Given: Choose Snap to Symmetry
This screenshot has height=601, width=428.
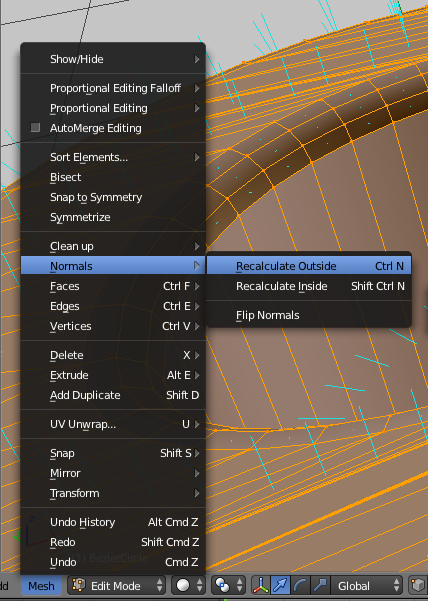Looking at the screenshot, I should tap(113, 197).
